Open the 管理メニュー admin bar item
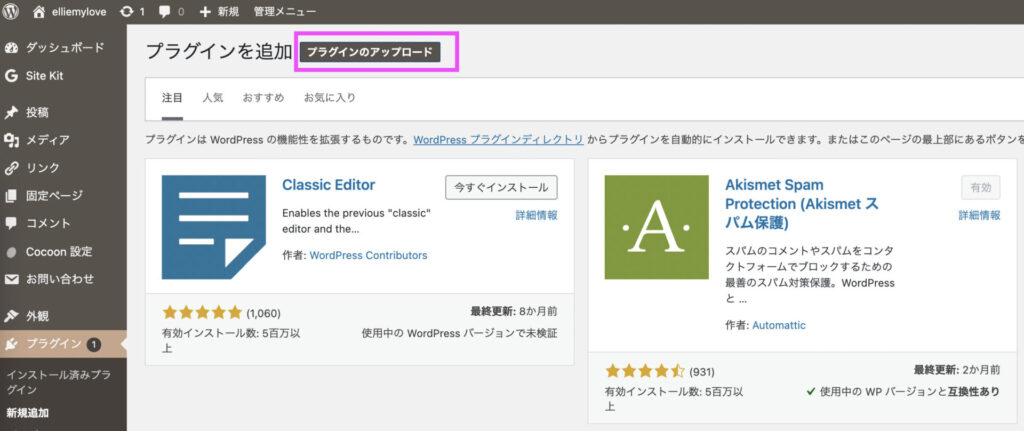The width and height of the screenshot is (1024, 431). click(285, 11)
